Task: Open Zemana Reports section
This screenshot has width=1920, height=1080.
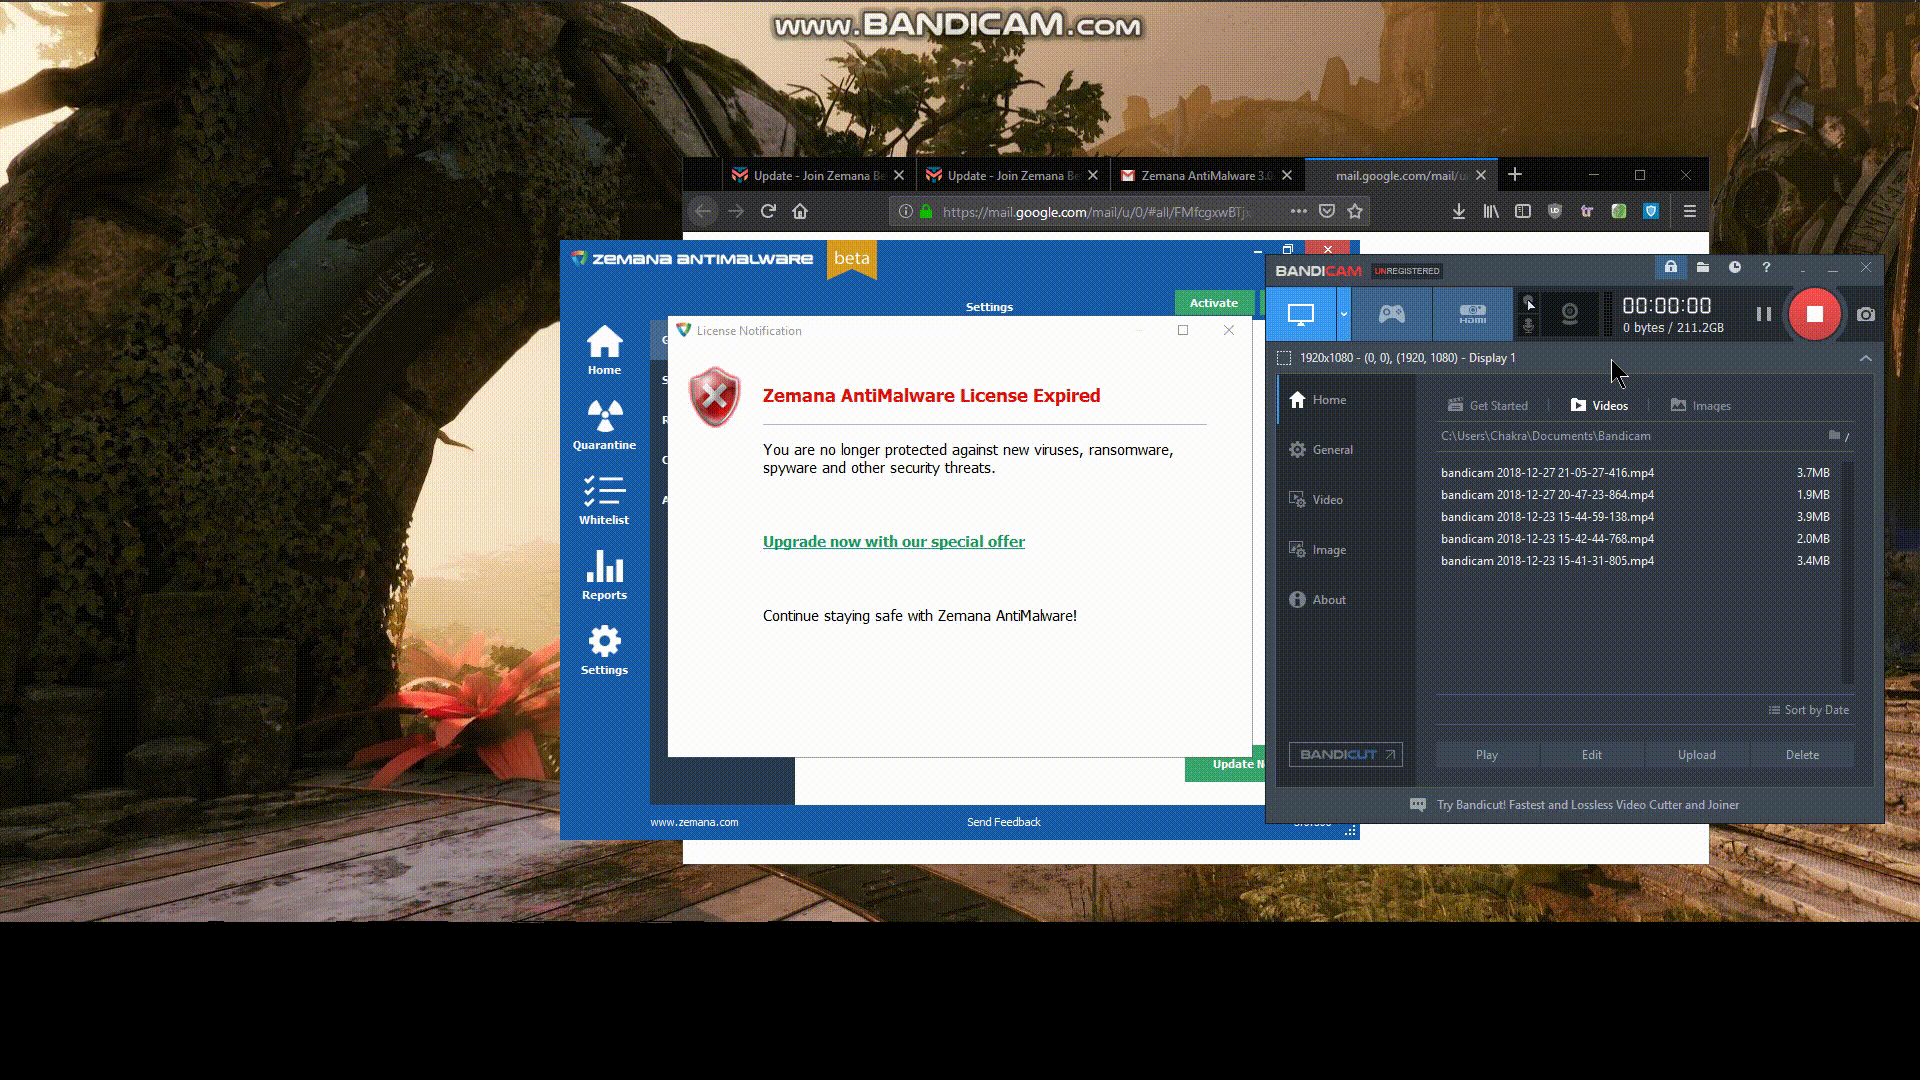Action: [604, 574]
